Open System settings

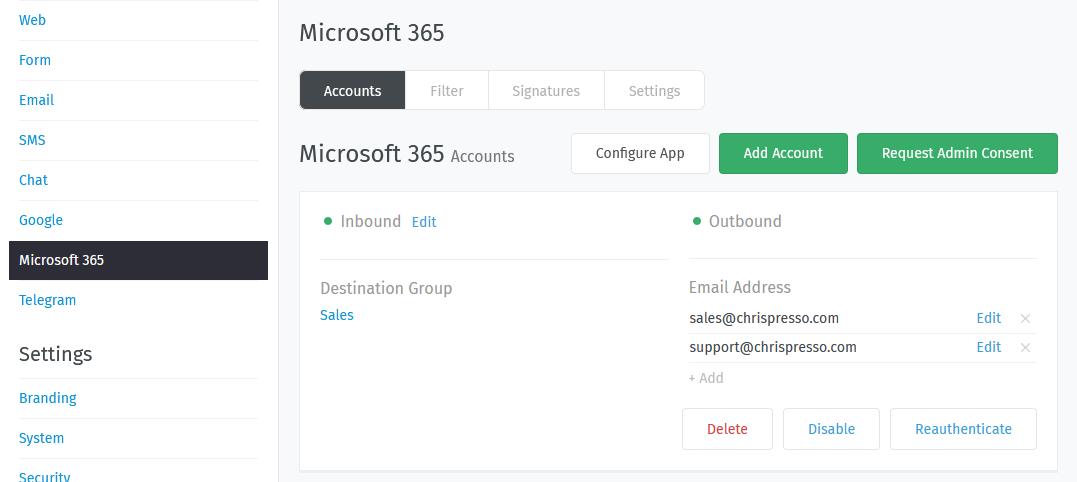click(x=41, y=438)
